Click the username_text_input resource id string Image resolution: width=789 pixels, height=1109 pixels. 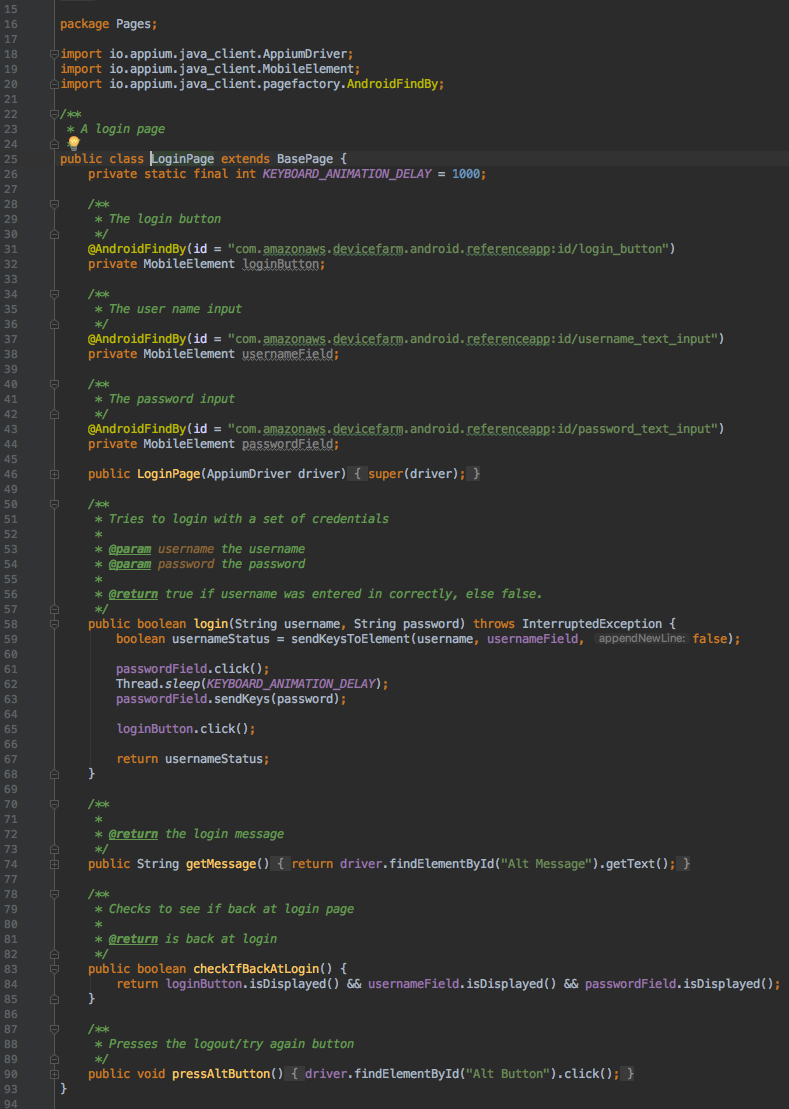pos(473,339)
